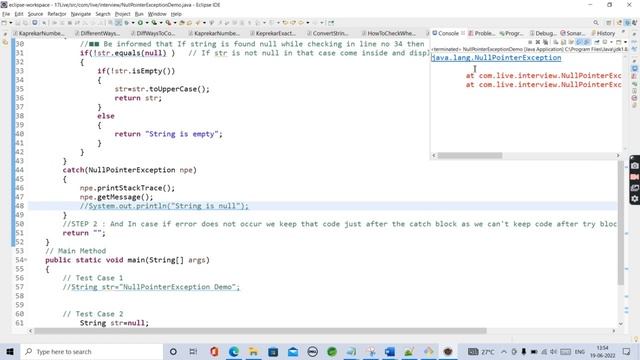Expand the Display Selected Console dropdown

click(611, 42)
